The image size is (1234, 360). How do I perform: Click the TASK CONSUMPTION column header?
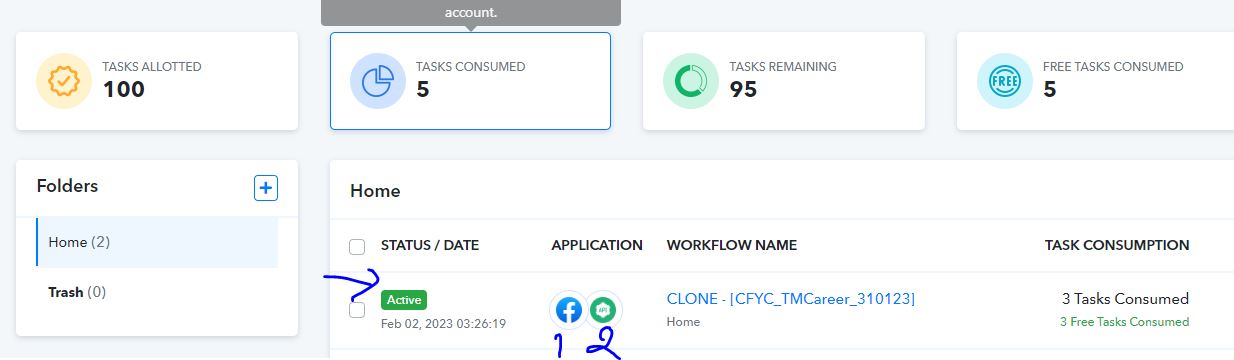1117,245
